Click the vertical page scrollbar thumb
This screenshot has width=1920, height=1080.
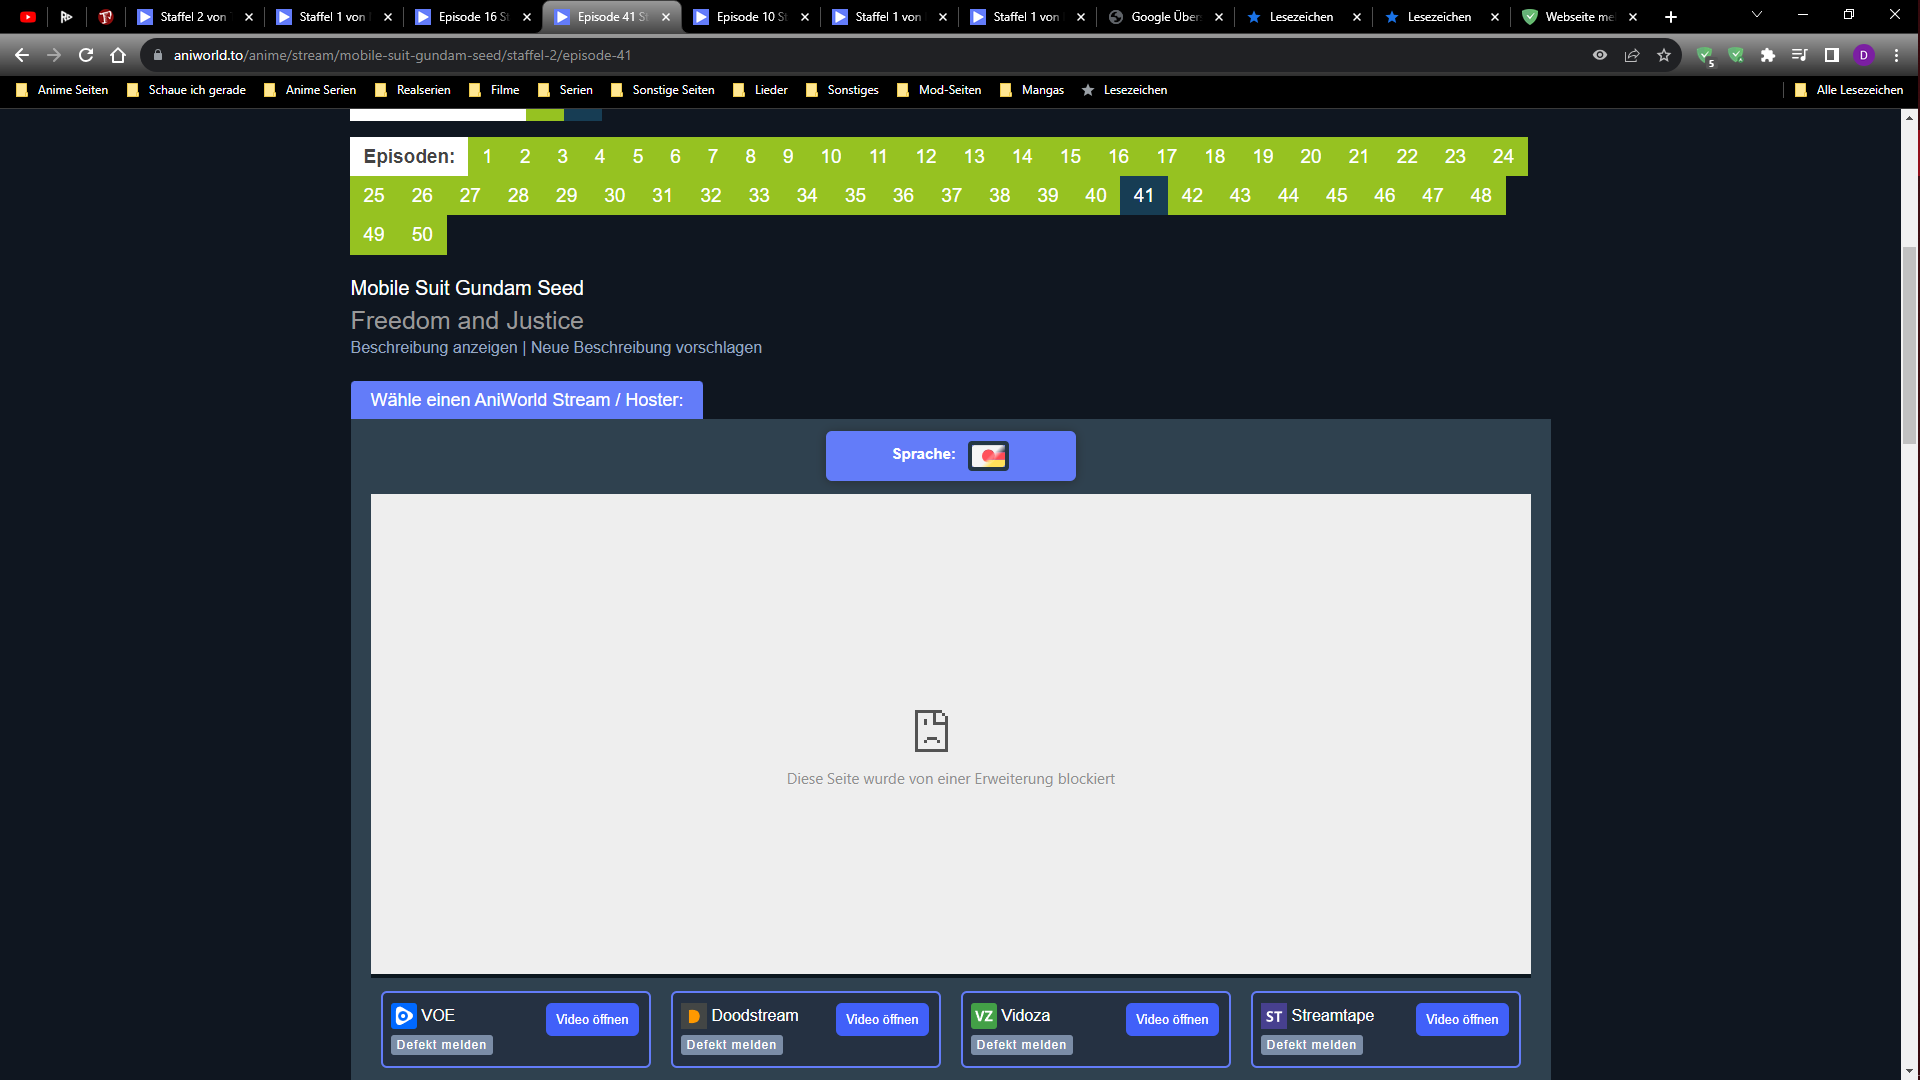coord(1909,345)
